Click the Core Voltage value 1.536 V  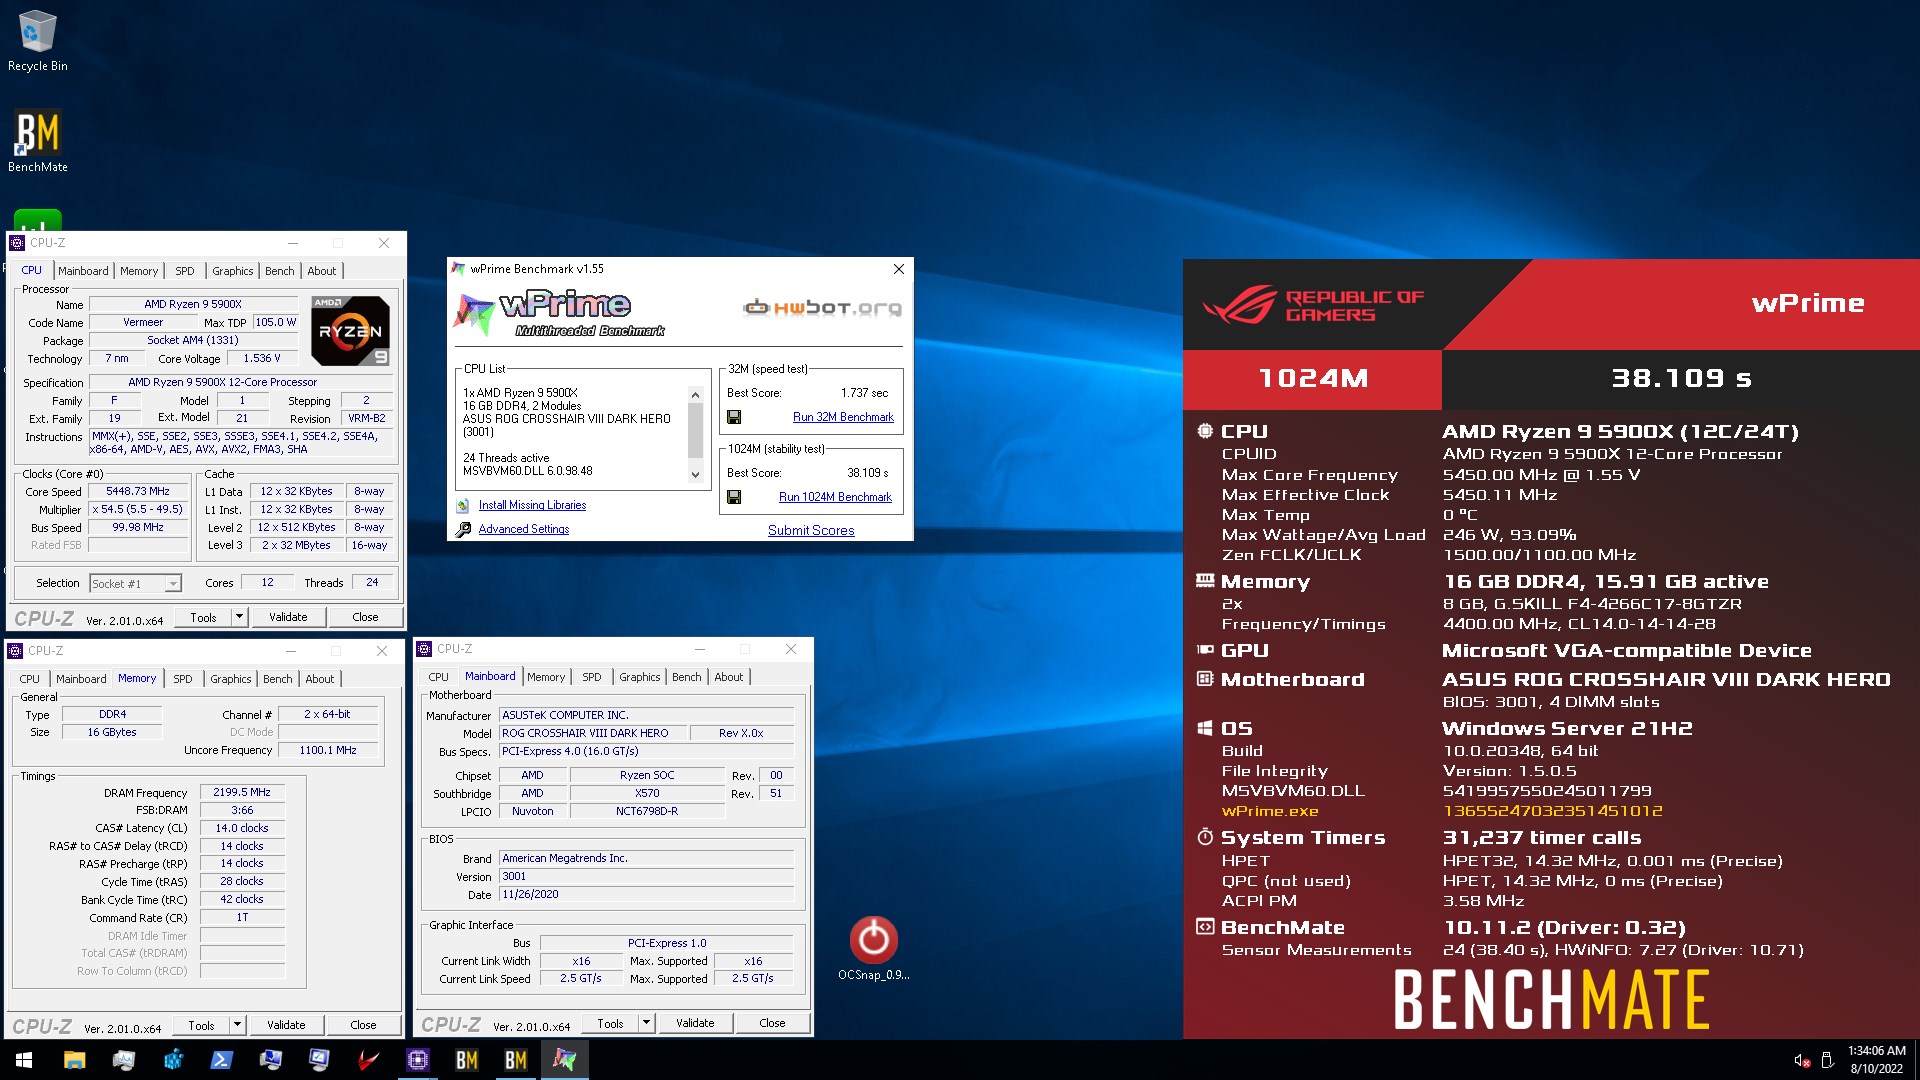pos(262,358)
